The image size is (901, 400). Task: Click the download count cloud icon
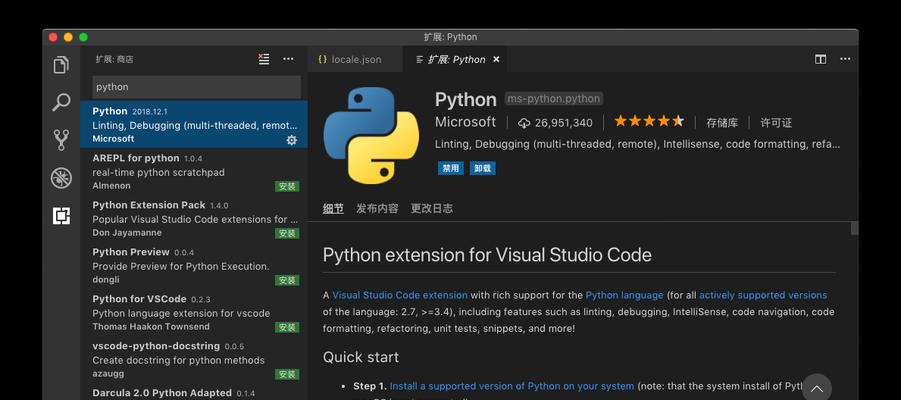523,122
